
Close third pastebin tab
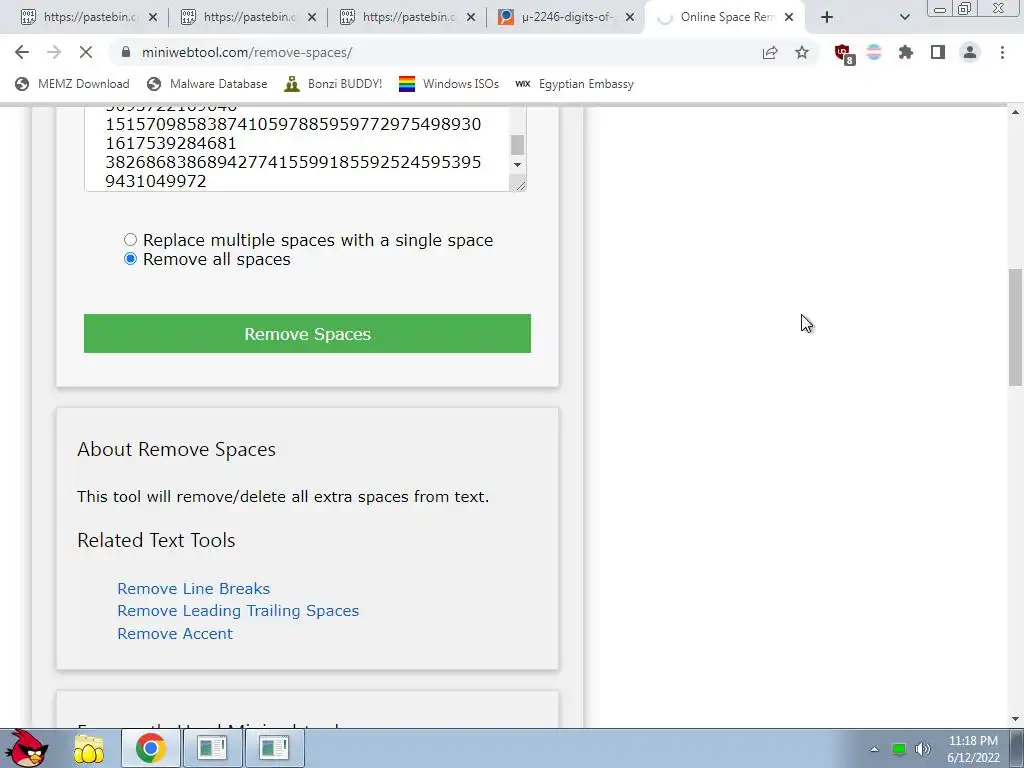471,17
